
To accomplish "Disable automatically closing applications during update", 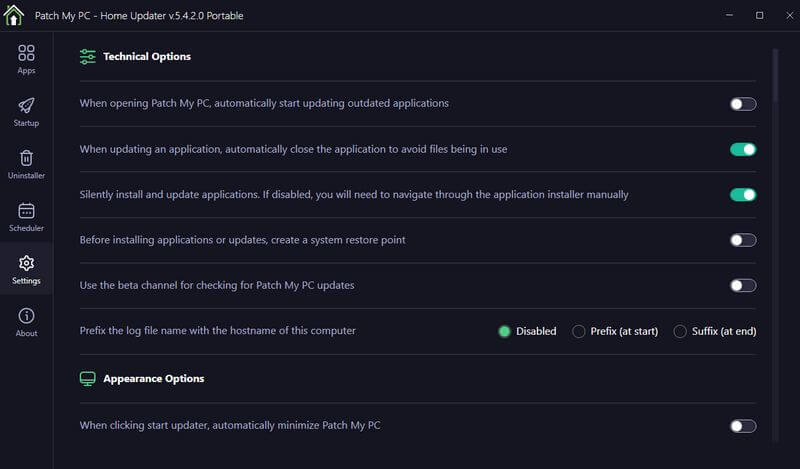I will (742, 150).
